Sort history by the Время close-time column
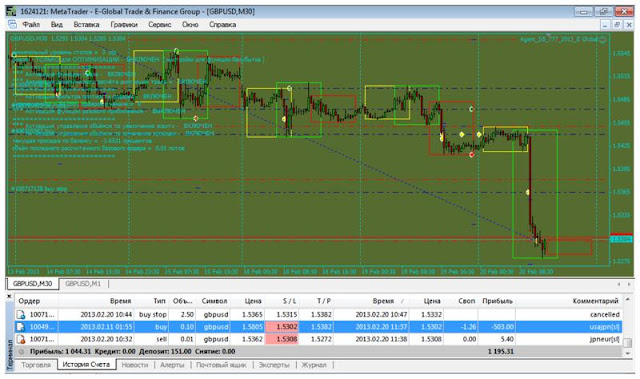Image resolution: width=640 pixels, height=379 pixels. [x=383, y=301]
